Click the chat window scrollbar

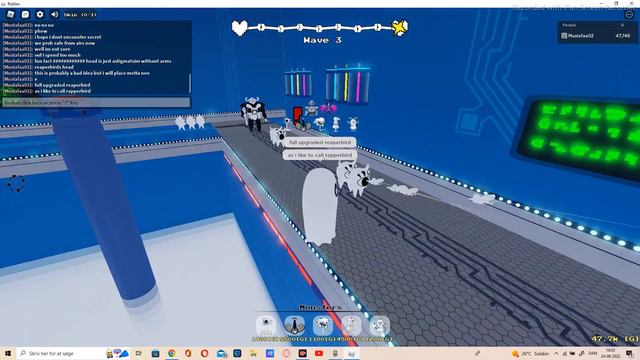(189, 83)
